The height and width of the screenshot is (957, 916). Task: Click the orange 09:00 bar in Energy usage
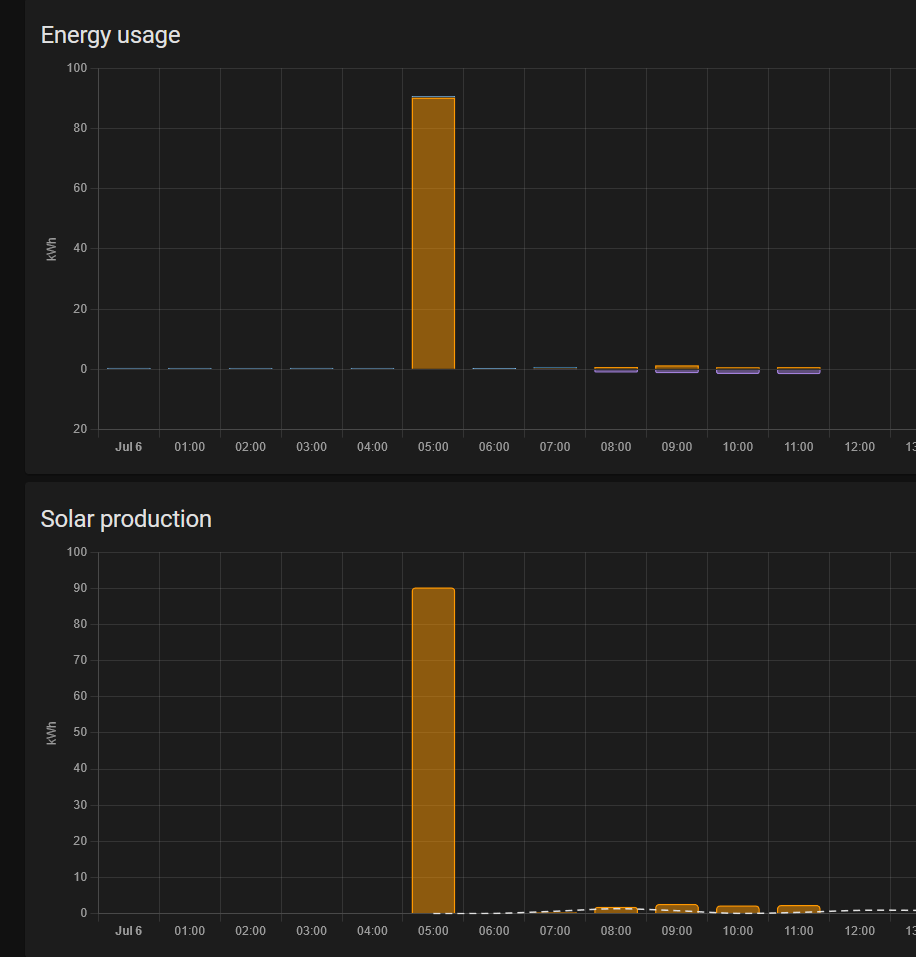coord(676,366)
